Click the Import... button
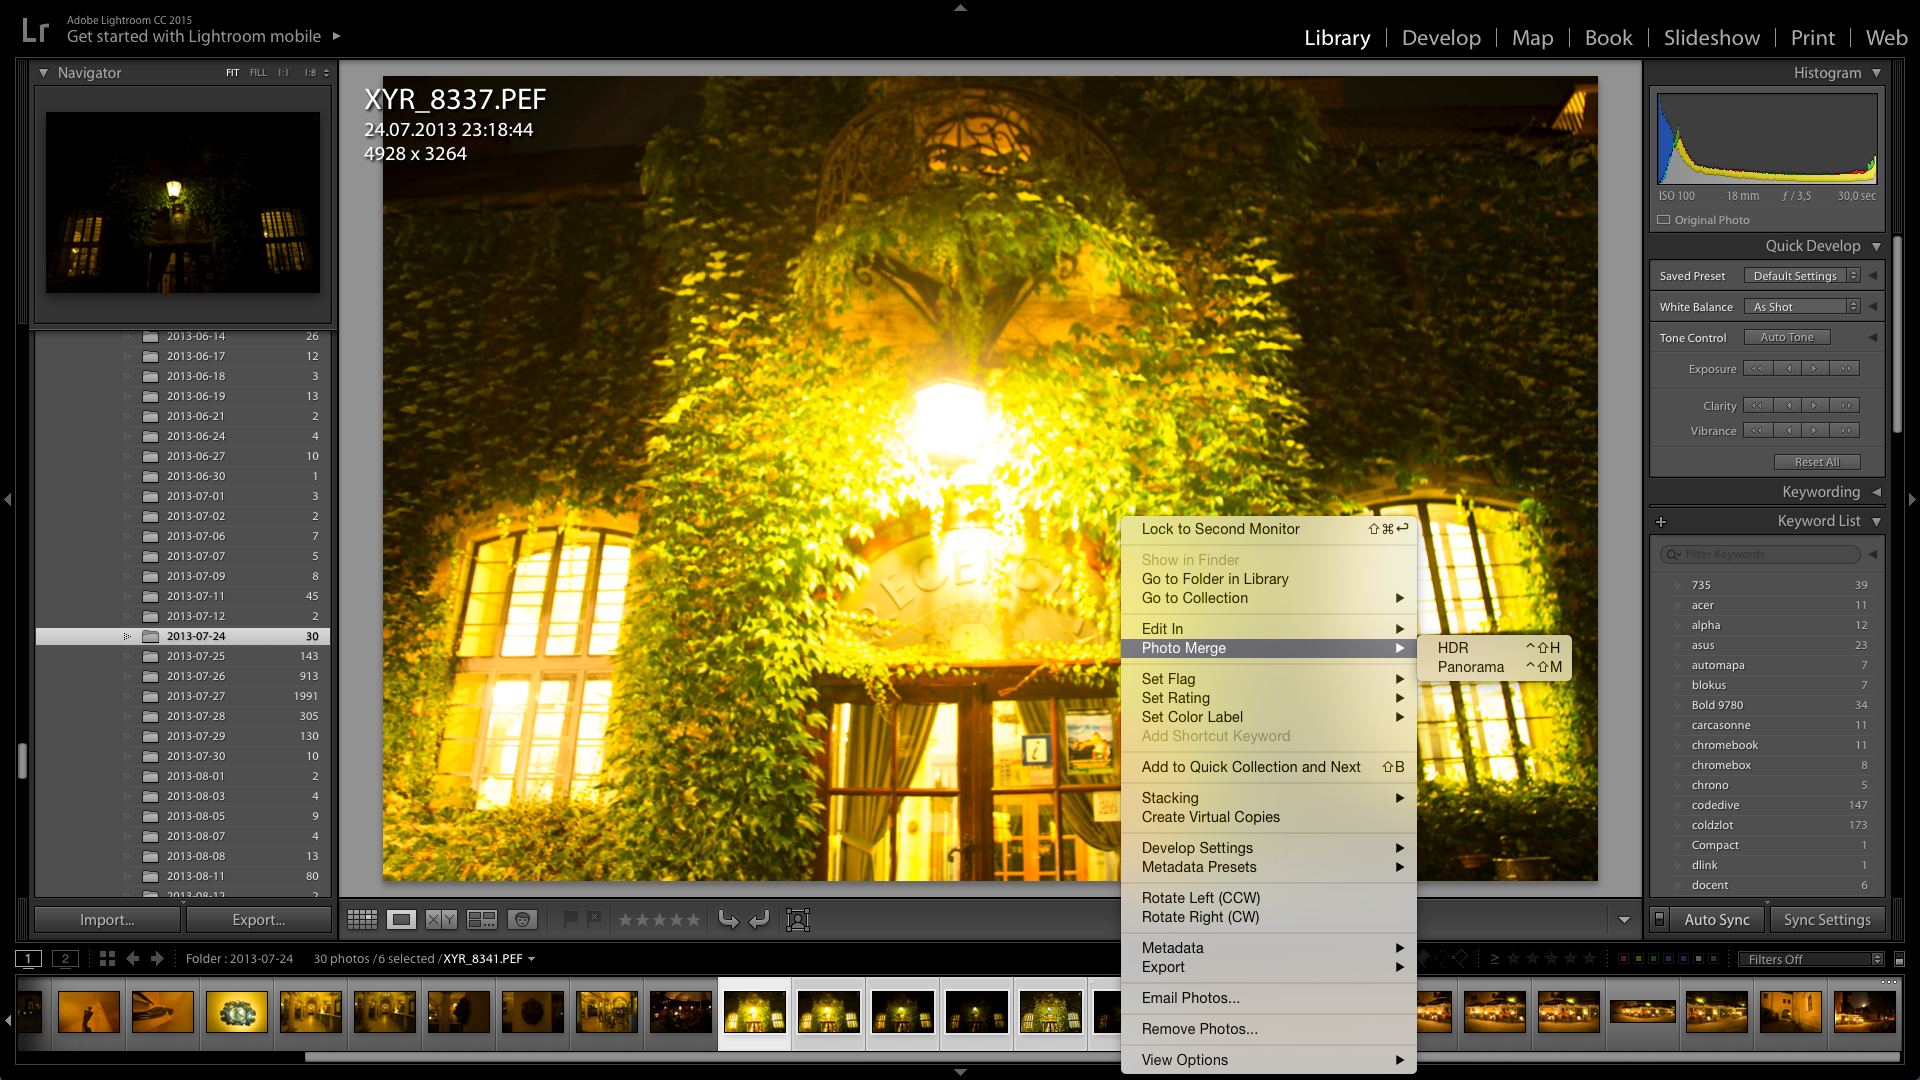Image resolution: width=1920 pixels, height=1080 pixels. [x=108, y=920]
